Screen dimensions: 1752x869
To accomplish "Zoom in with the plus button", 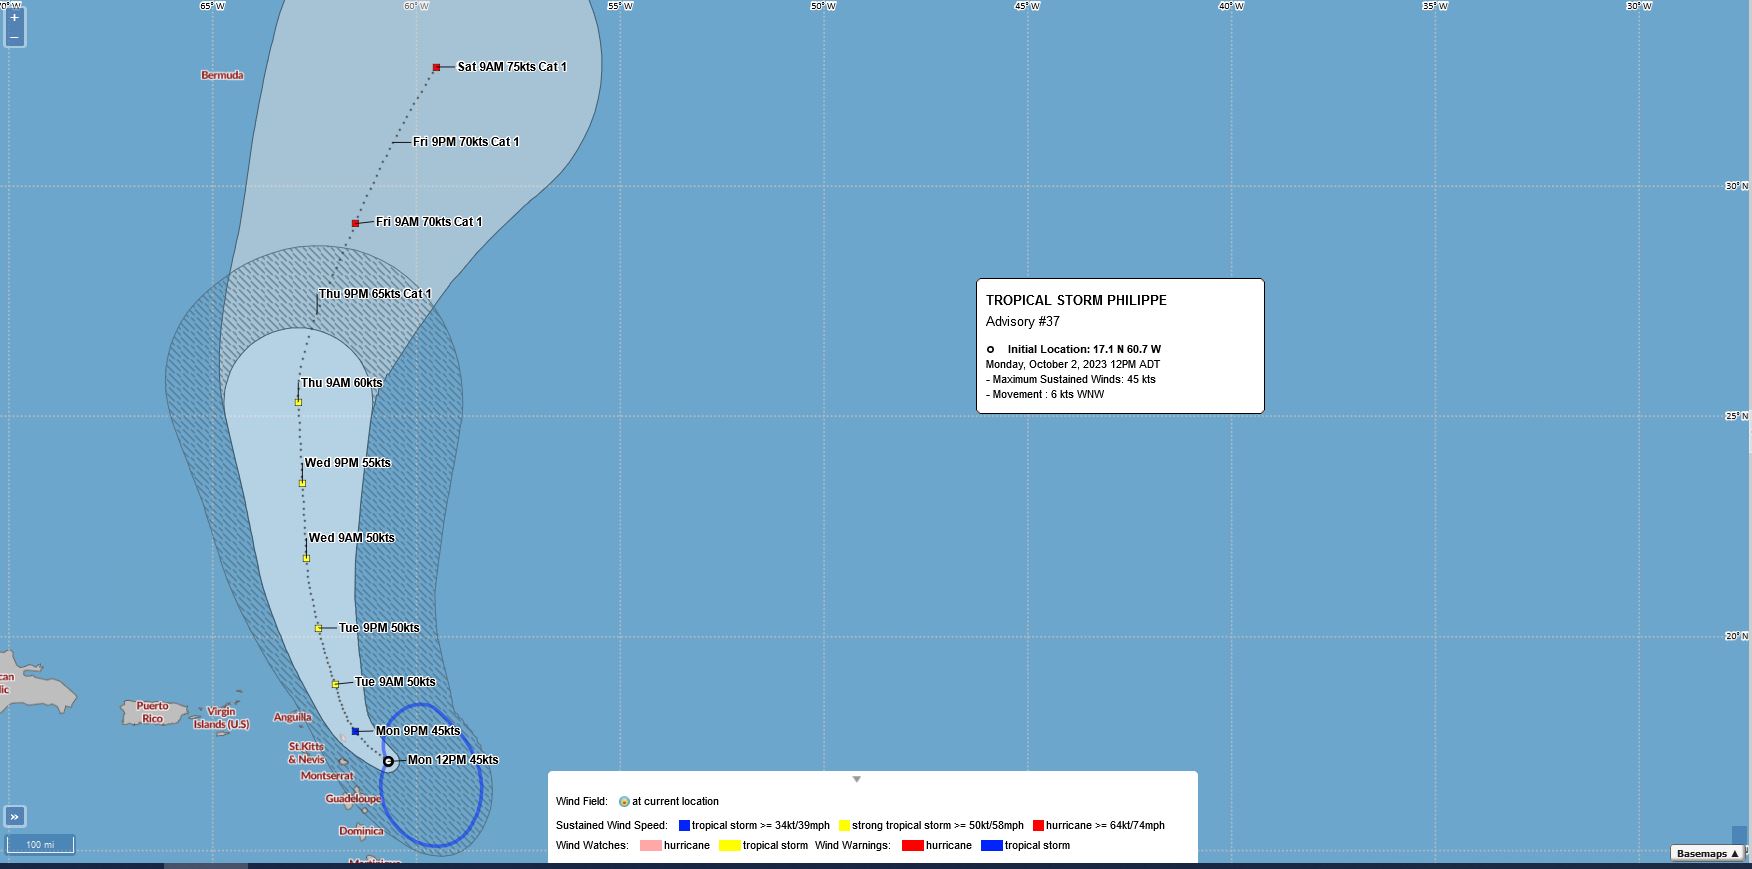I will tap(14, 18).
